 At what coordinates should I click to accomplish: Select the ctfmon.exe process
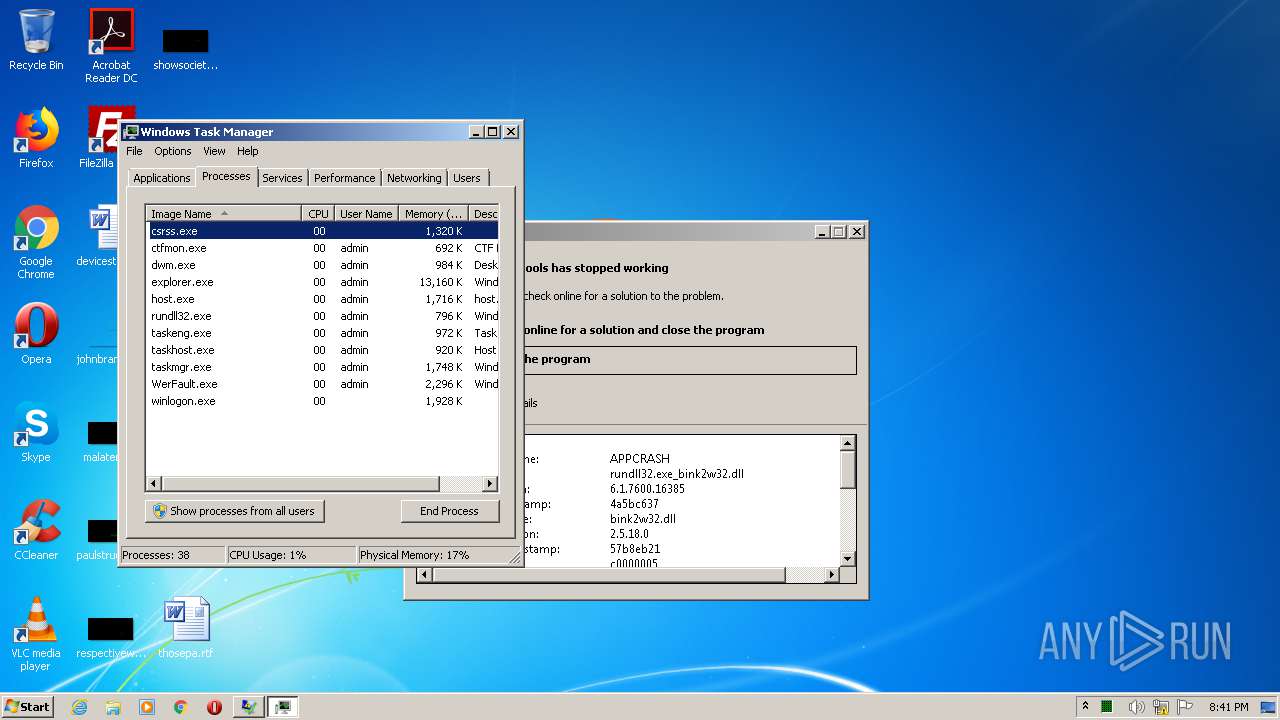coord(322,248)
